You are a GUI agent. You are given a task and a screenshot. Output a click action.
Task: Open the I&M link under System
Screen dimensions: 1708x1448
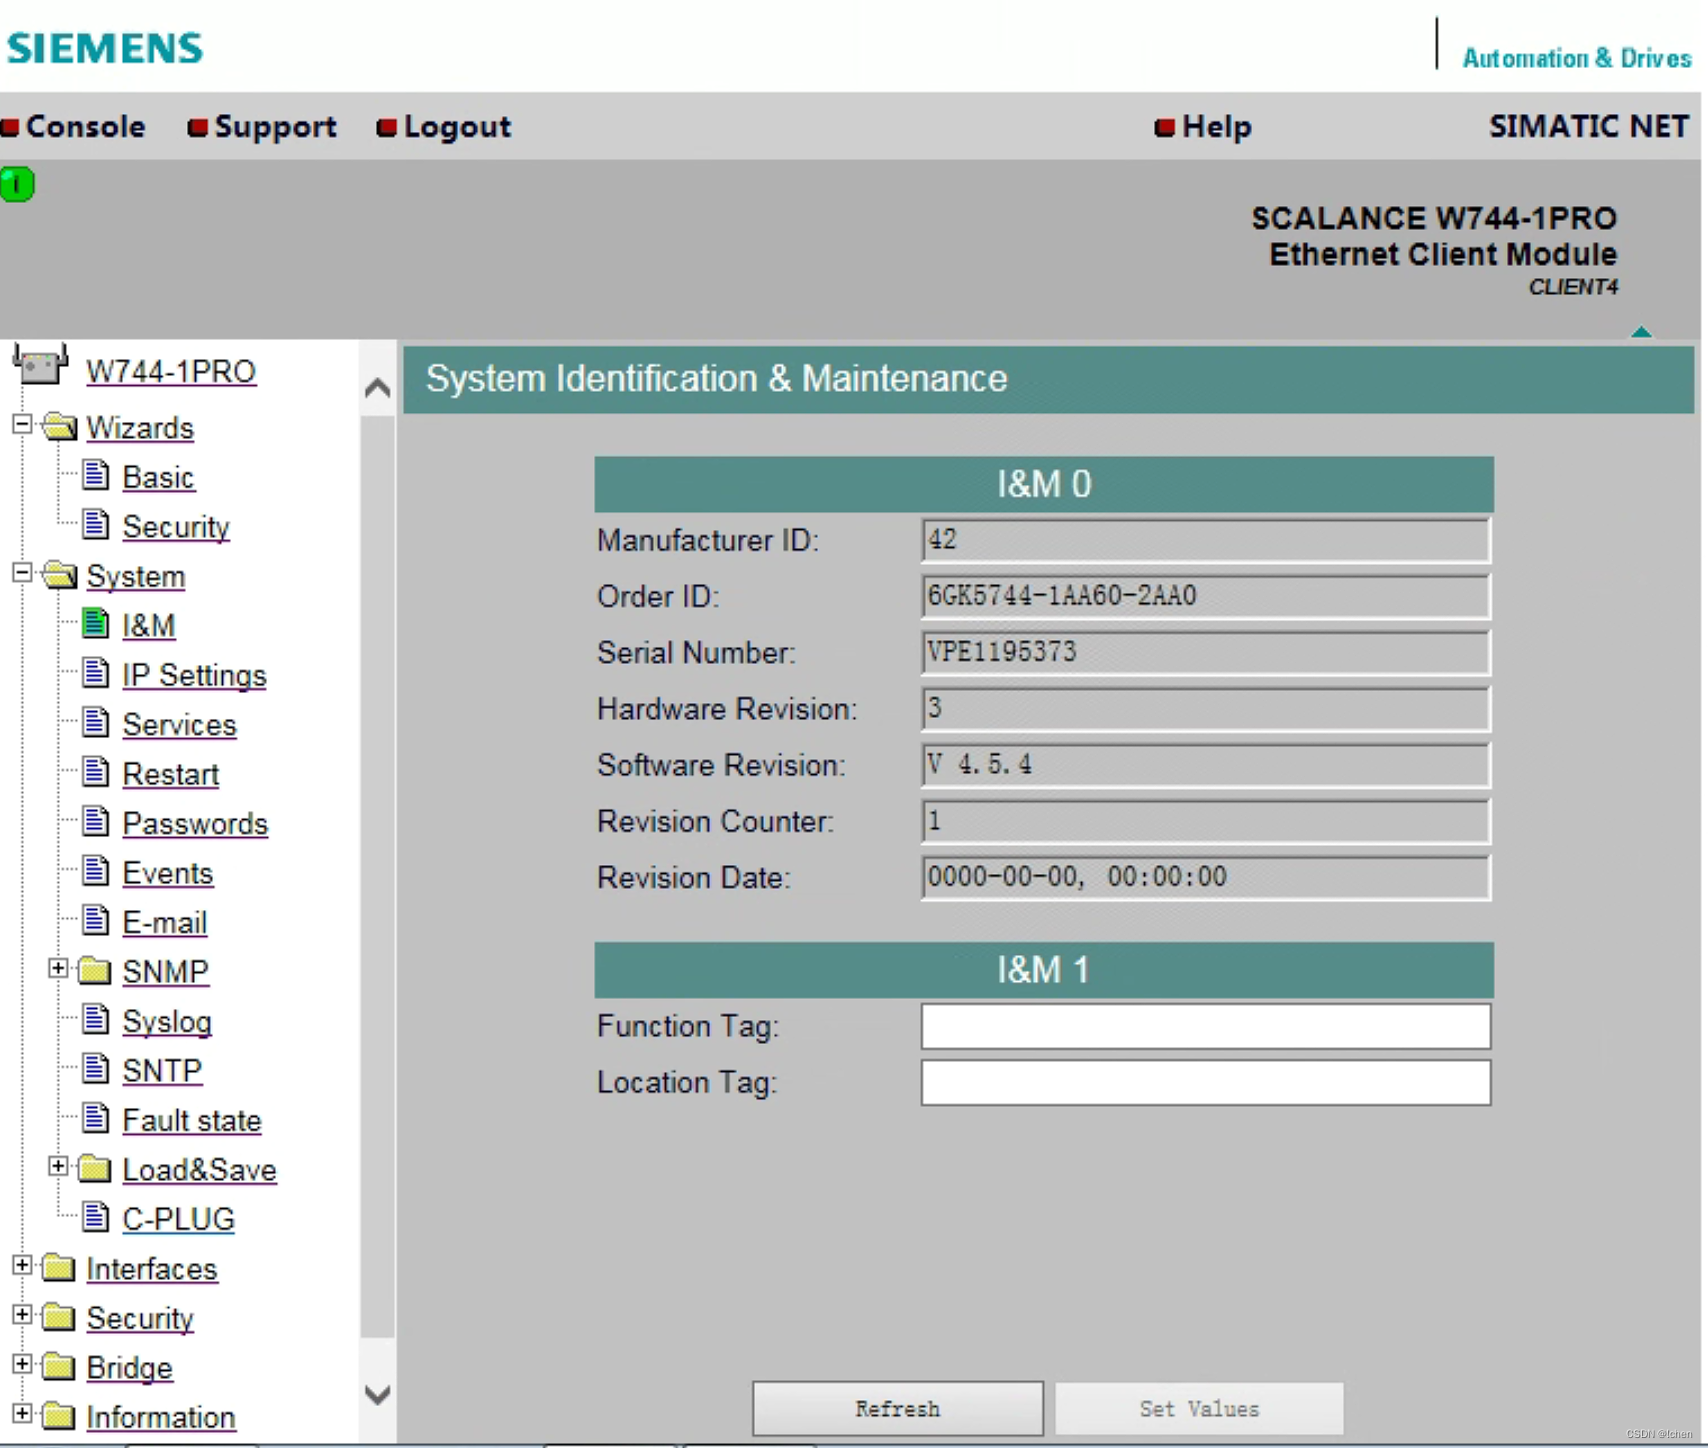pyautogui.click(x=149, y=626)
